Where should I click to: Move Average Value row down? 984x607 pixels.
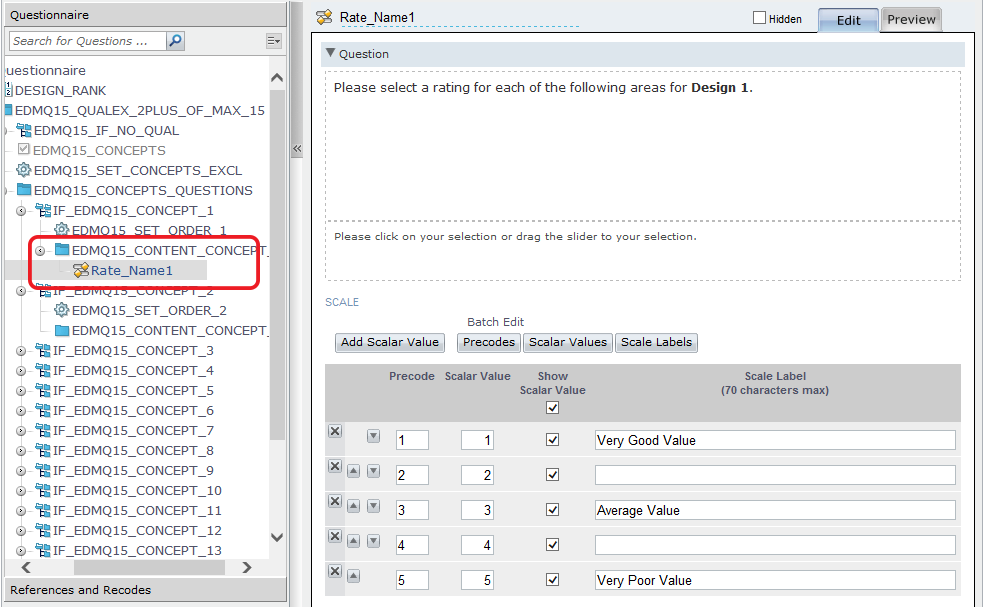pyautogui.click(x=373, y=506)
